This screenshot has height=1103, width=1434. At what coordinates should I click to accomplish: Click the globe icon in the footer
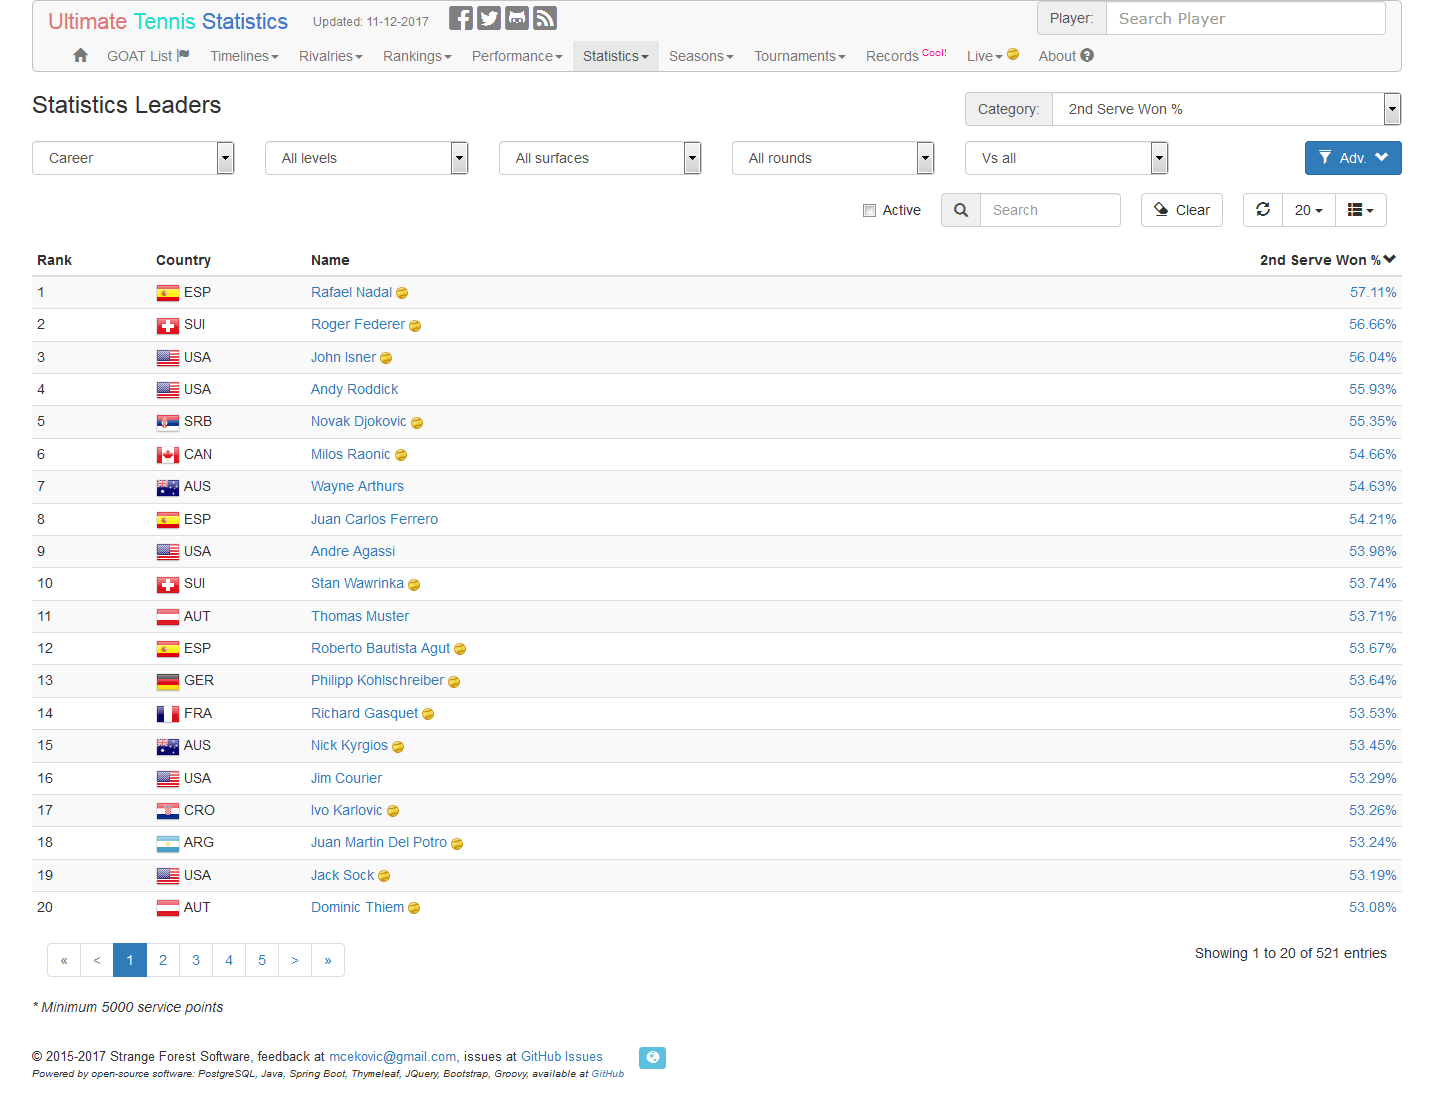(x=652, y=1057)
